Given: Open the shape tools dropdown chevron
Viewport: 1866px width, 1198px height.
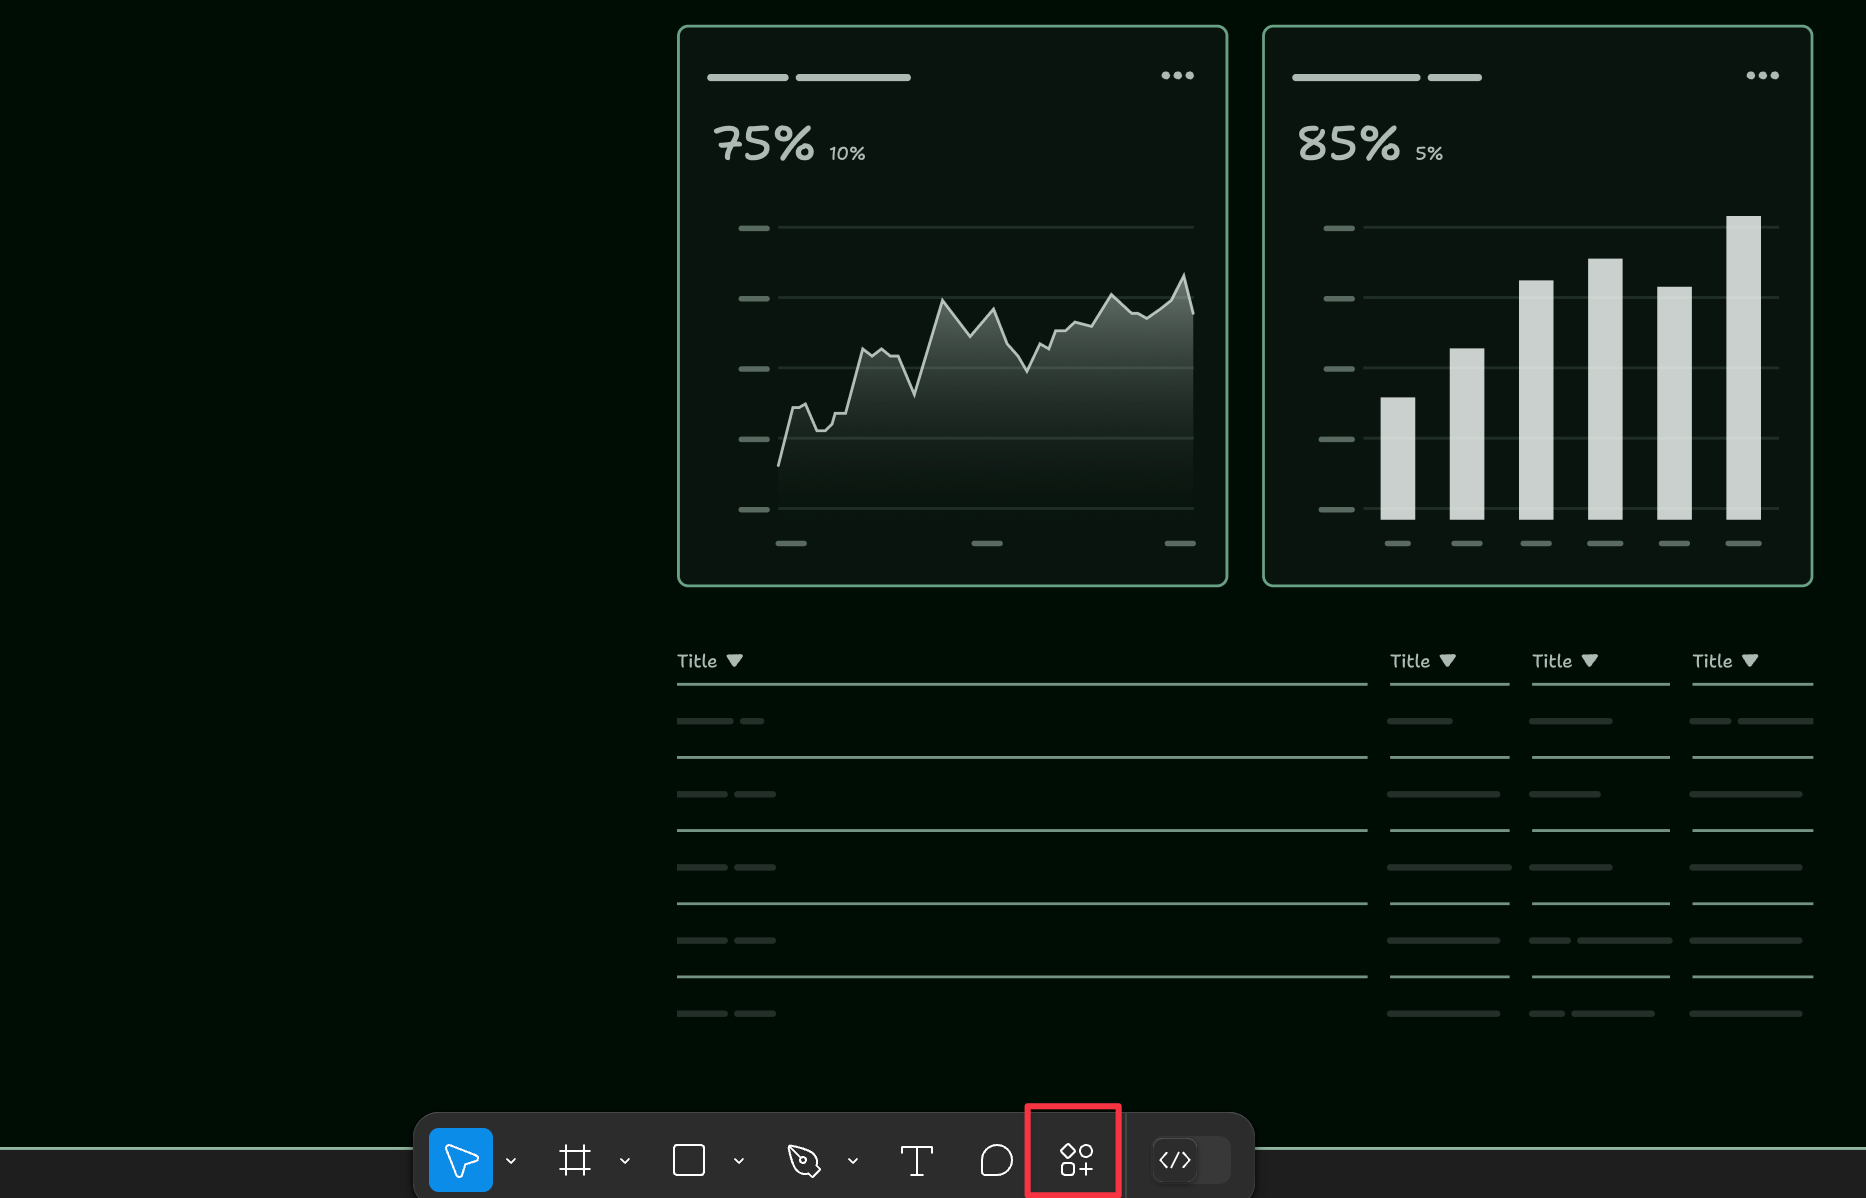Looking at the screenshot, I should tap(739, 1161).
